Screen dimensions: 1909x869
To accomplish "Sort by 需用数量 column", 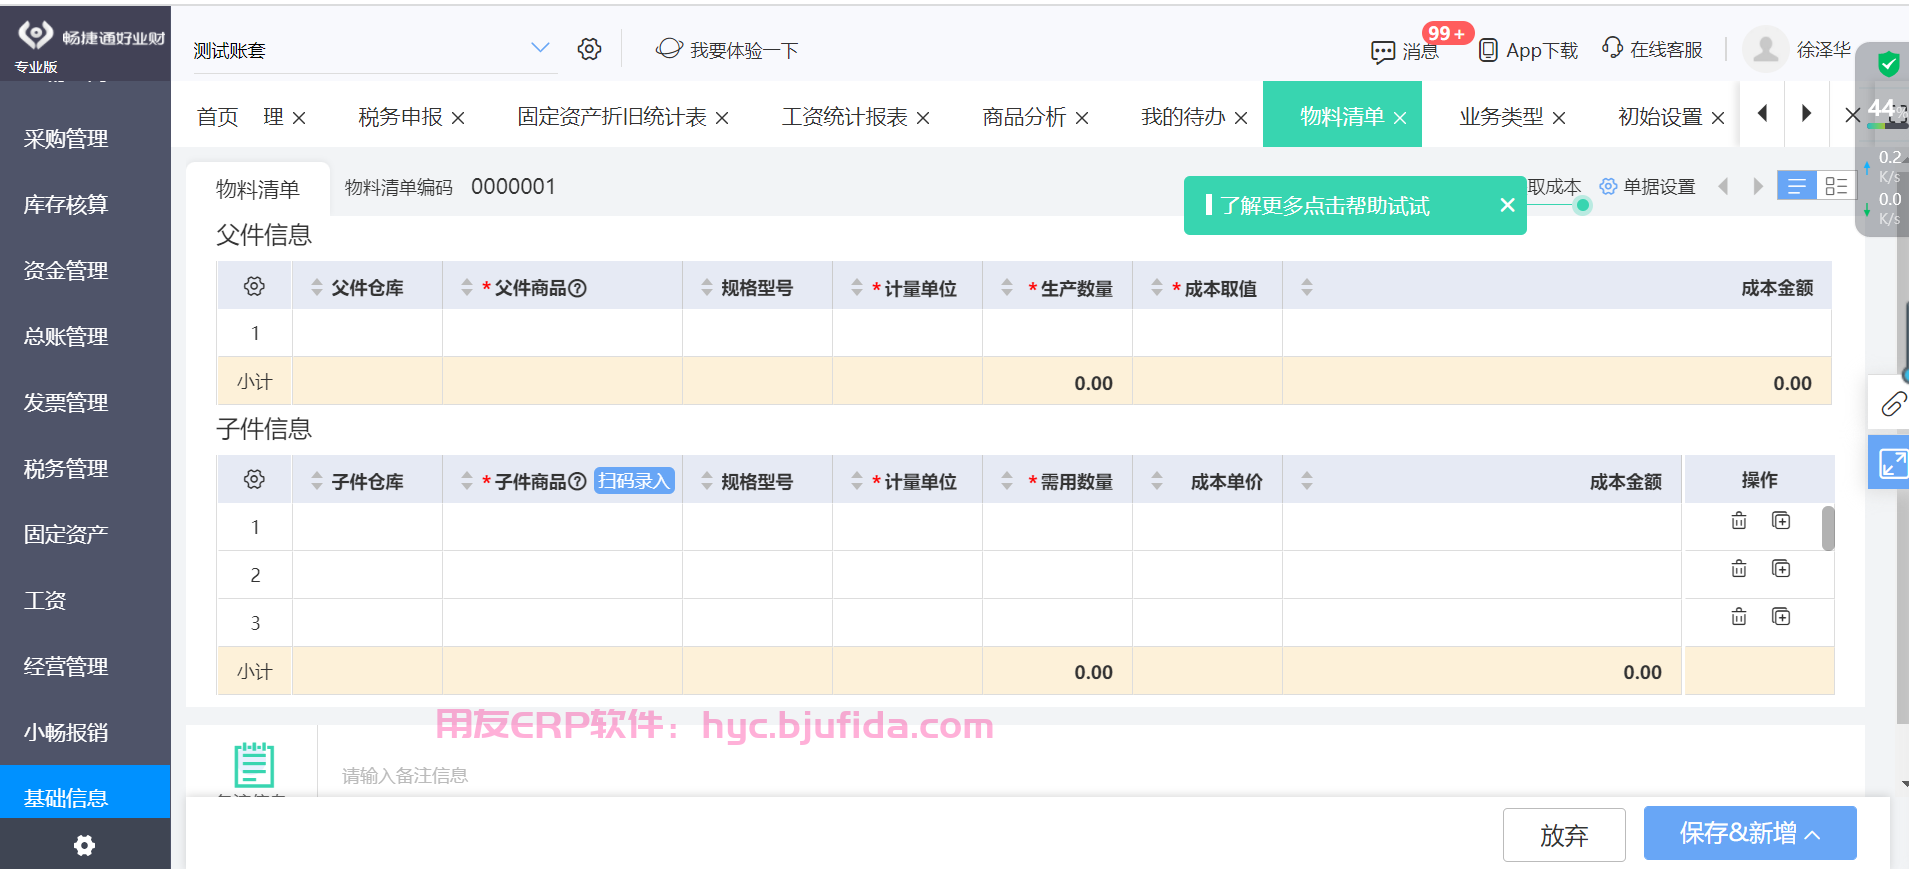I will coord(1006,482).
